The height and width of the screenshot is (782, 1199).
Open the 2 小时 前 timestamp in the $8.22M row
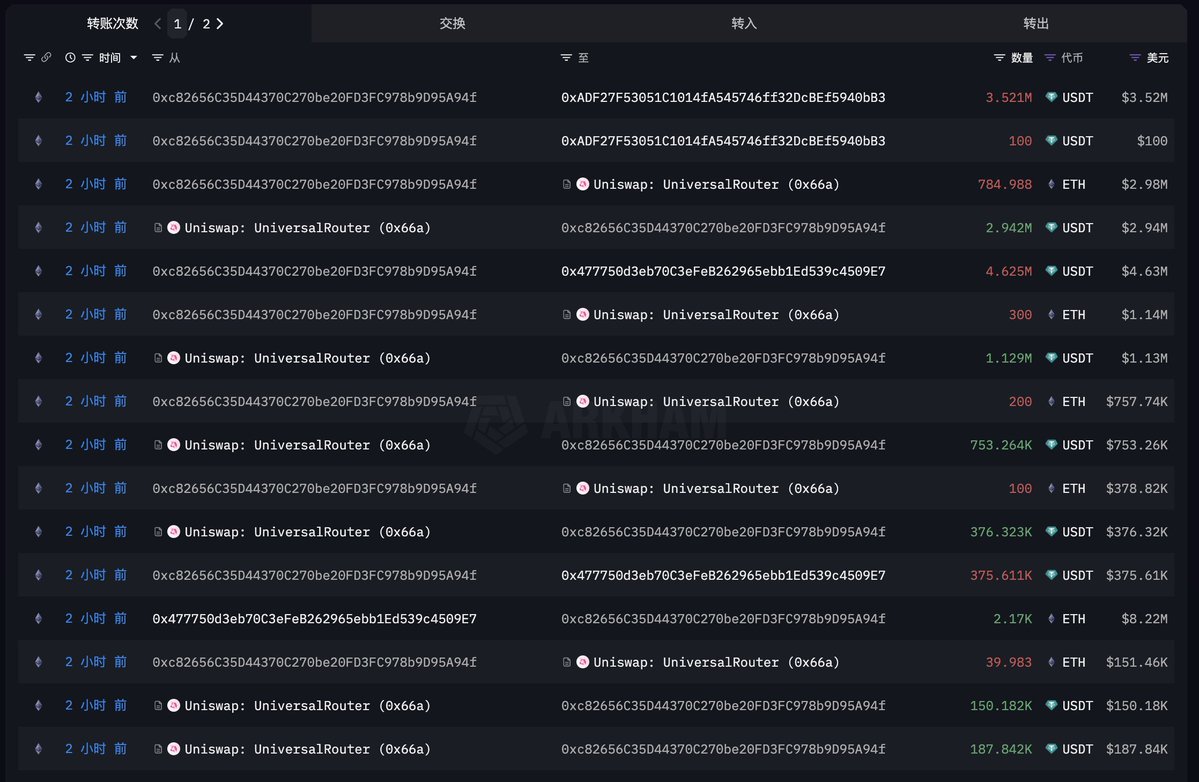tap(96, 618)
